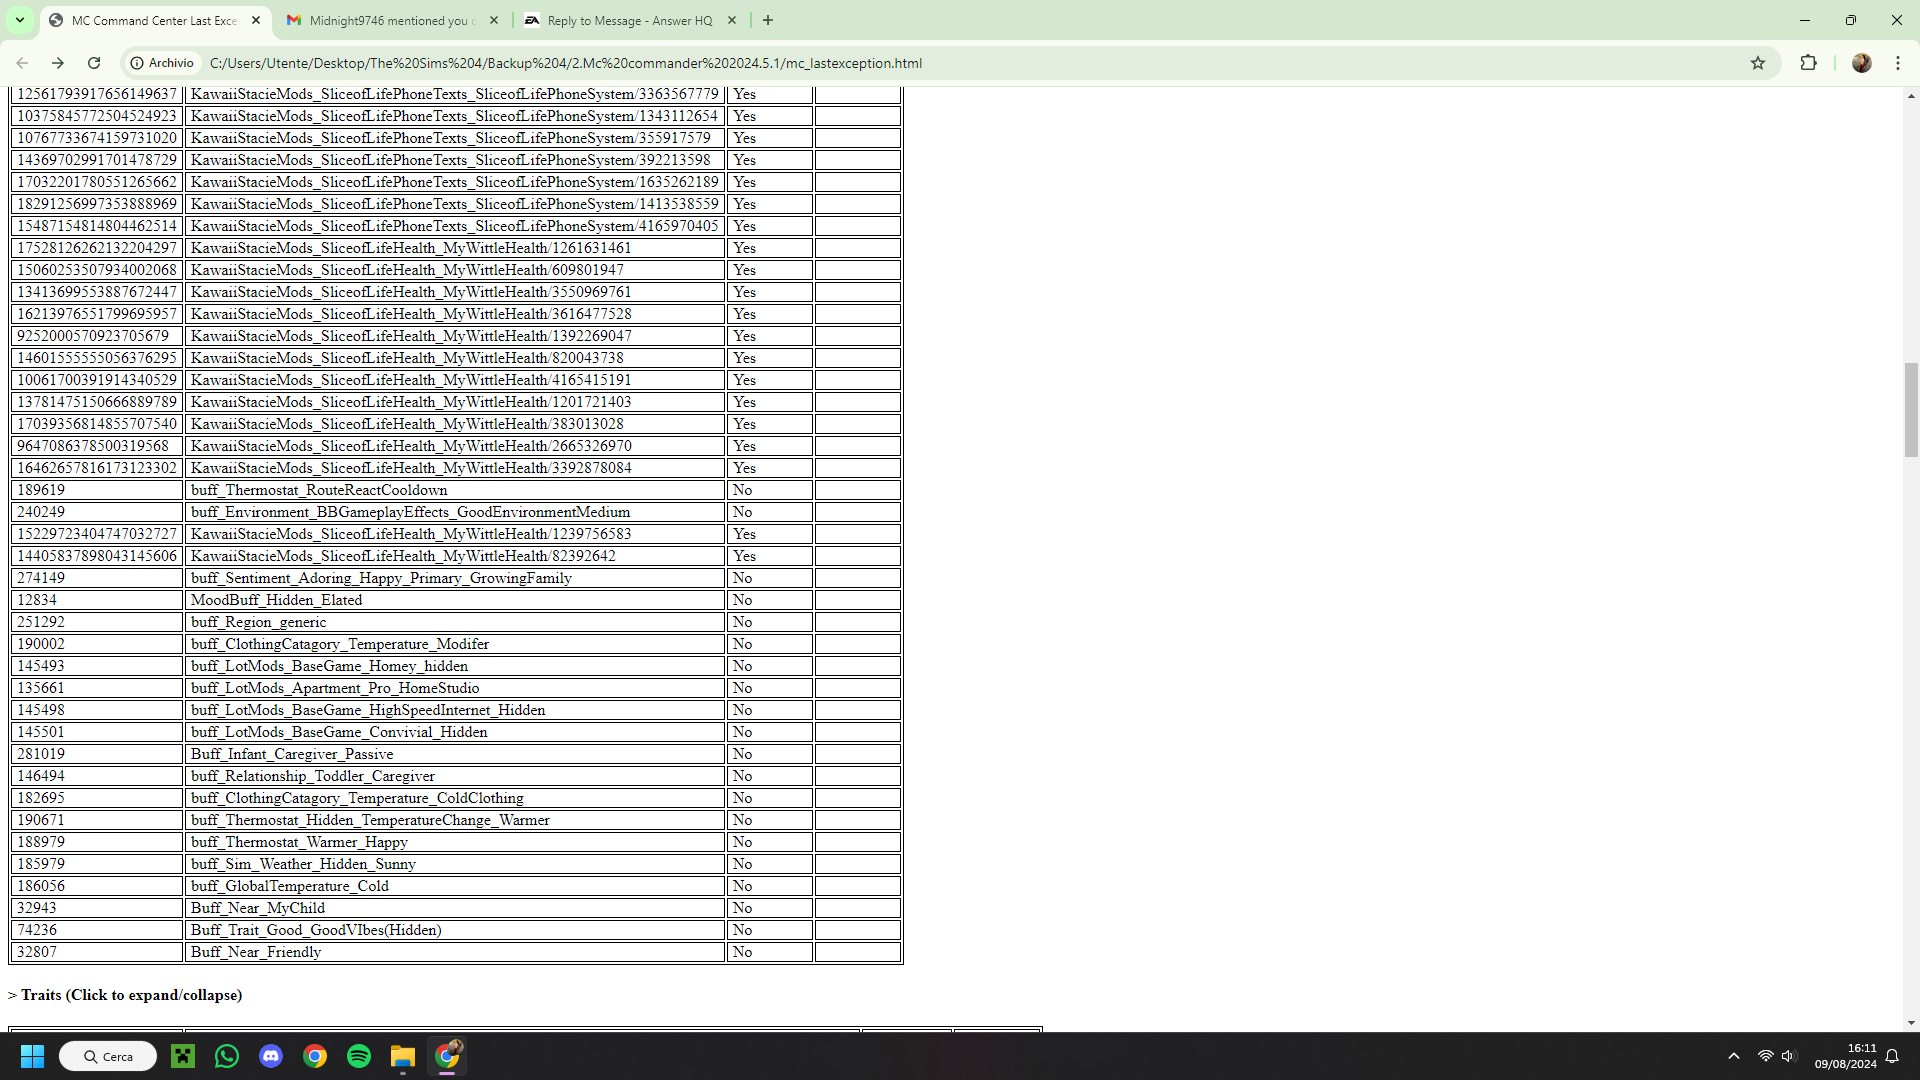1920x1080 pixels.
Task: Open the tab search chevron
Action: coord(19,20)
